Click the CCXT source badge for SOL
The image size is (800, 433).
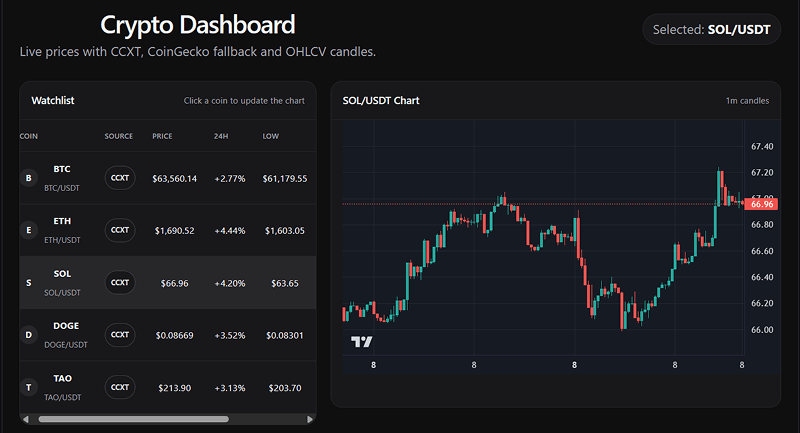[120, 283]
